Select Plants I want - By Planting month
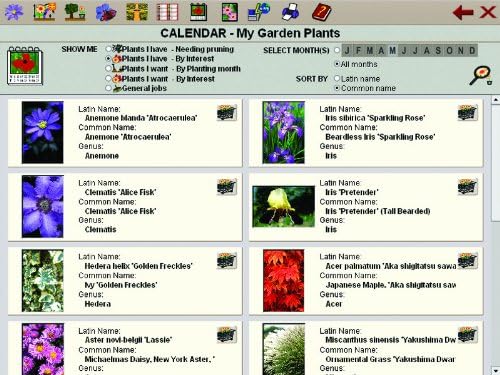The image size is (500, 375). tap(108, 69)
